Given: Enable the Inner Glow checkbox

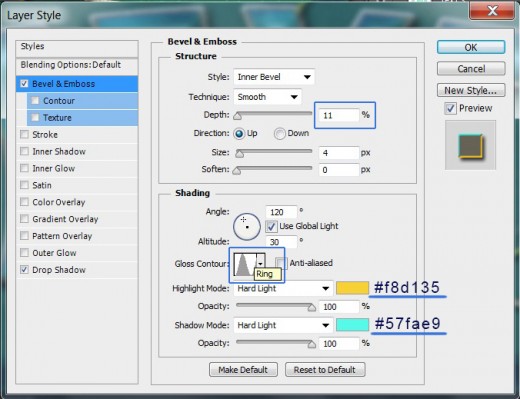Looking at the screenshot, I should point(24,168).
